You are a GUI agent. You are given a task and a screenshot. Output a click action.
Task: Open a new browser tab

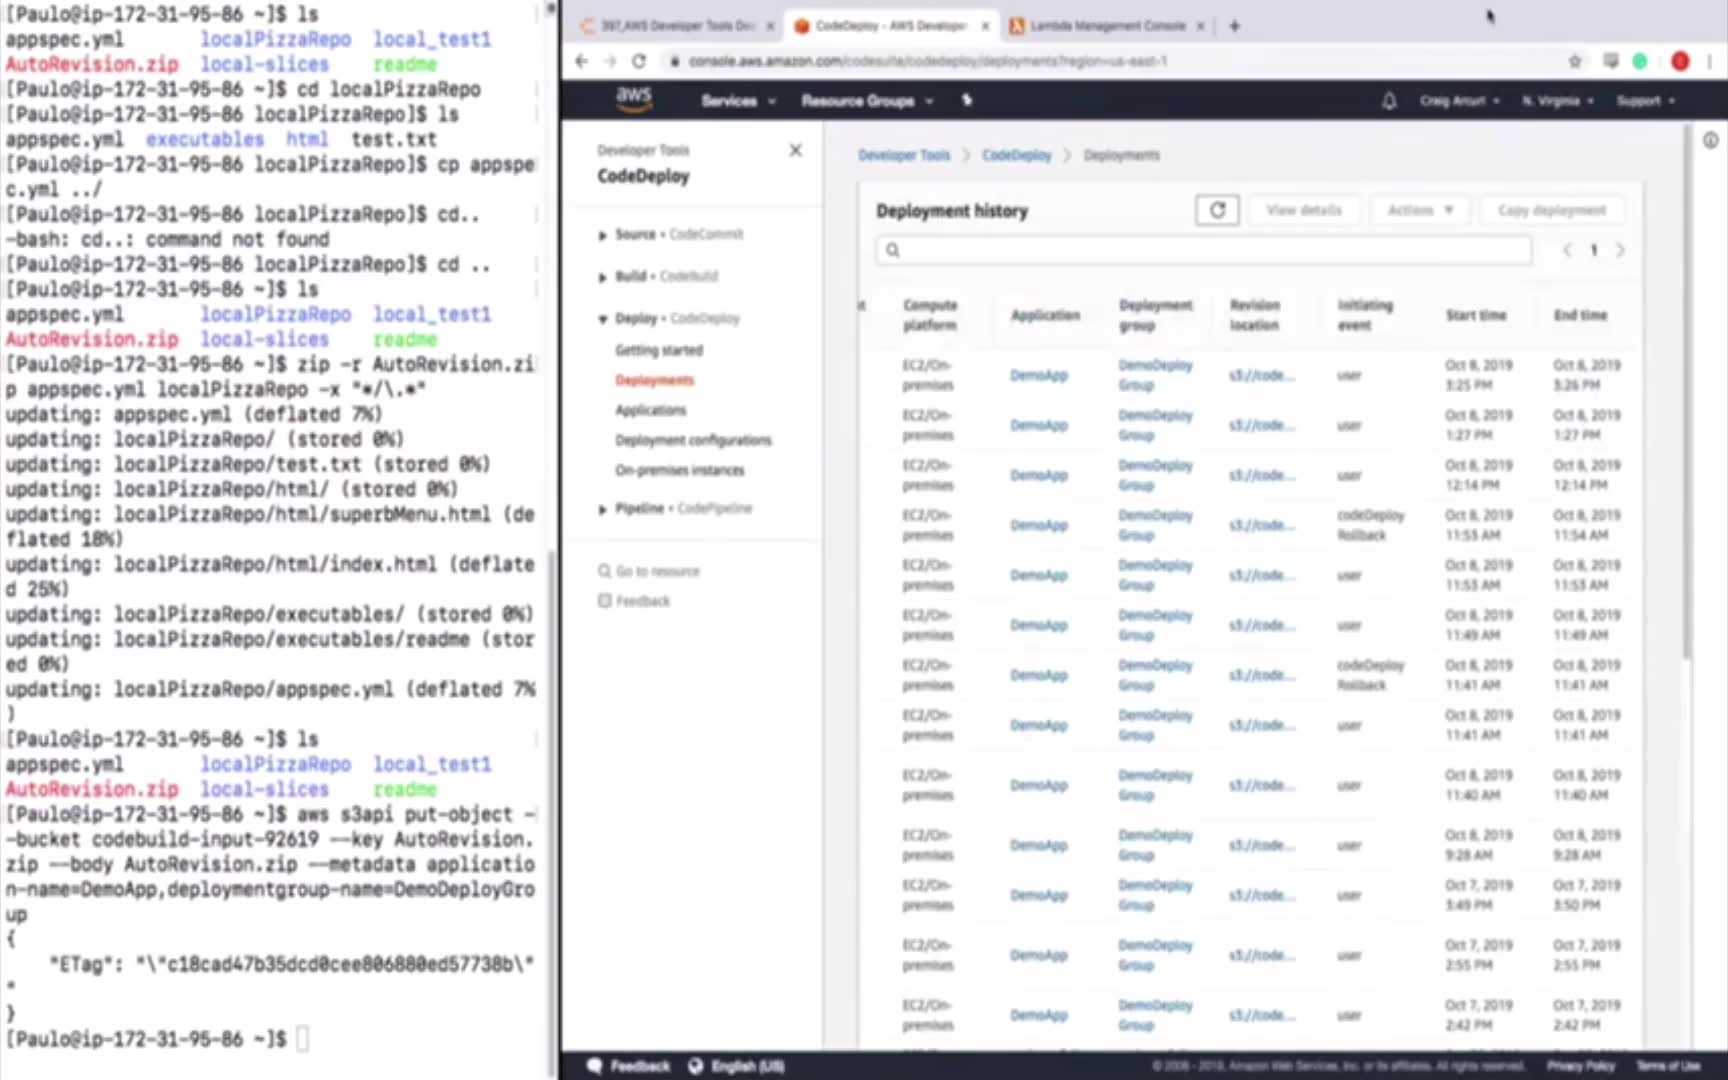tap(1234, 26)
